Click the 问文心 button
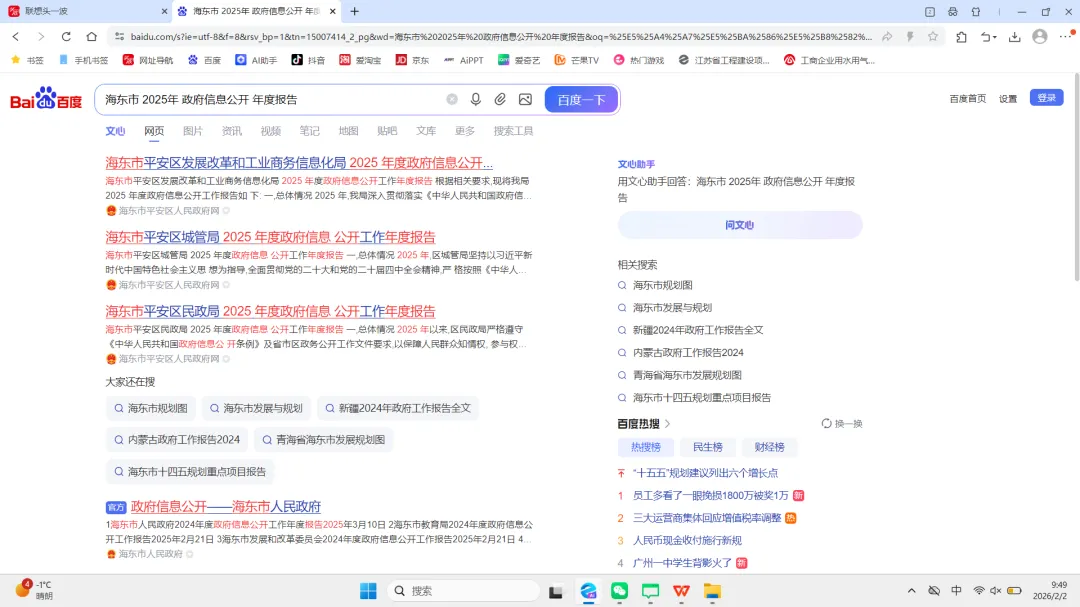The height and width of the screenshot is (607, 1080). pos(740,225)
